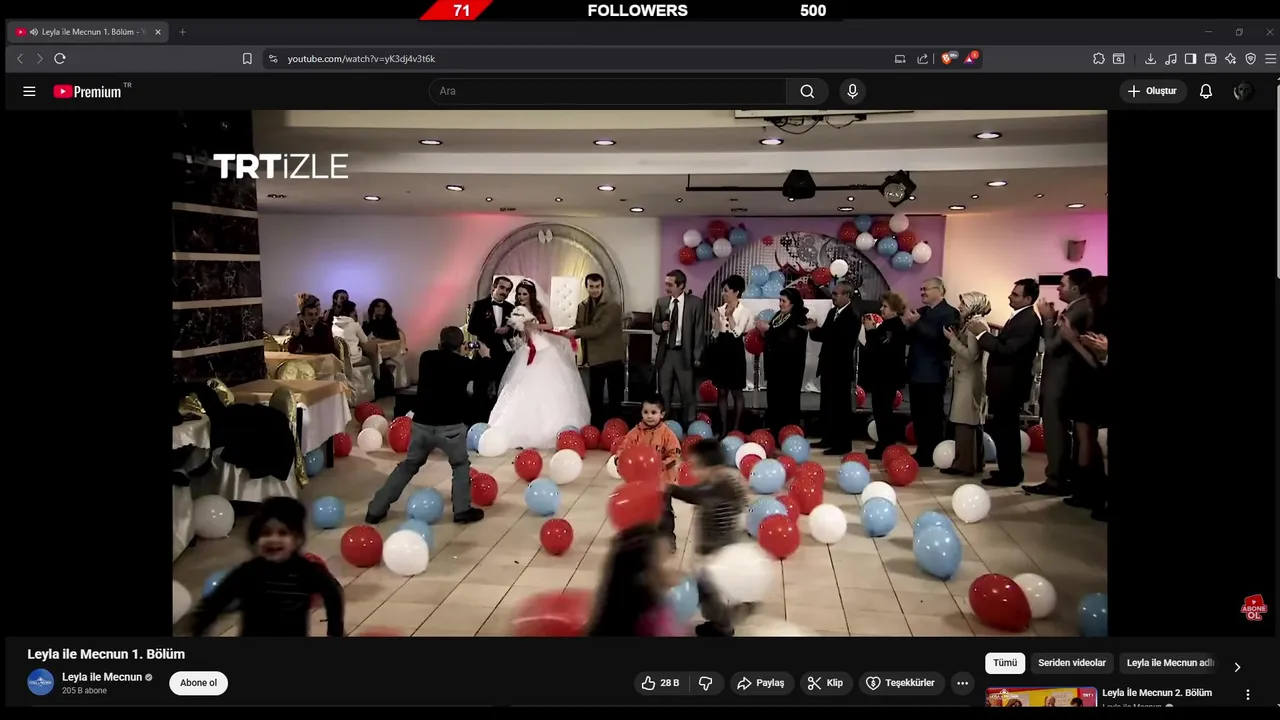Open Brave Rewards triangle icon

[x=970, y=58]
